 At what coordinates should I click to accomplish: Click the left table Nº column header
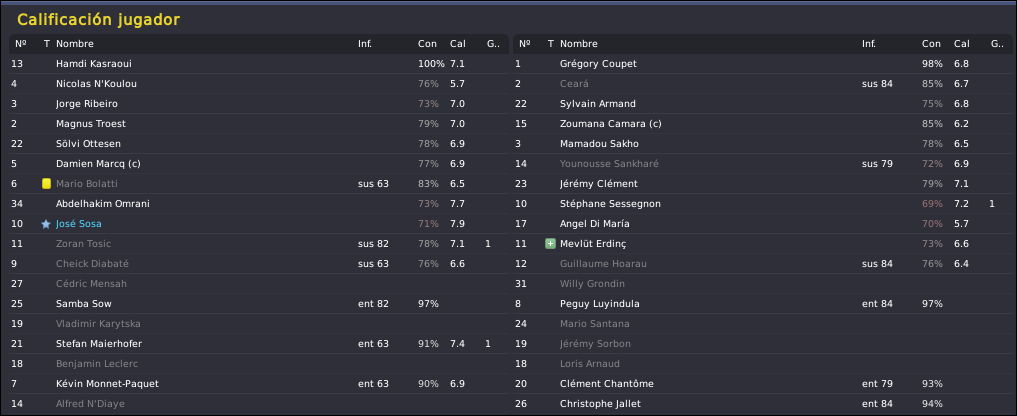tap(21, 44)
